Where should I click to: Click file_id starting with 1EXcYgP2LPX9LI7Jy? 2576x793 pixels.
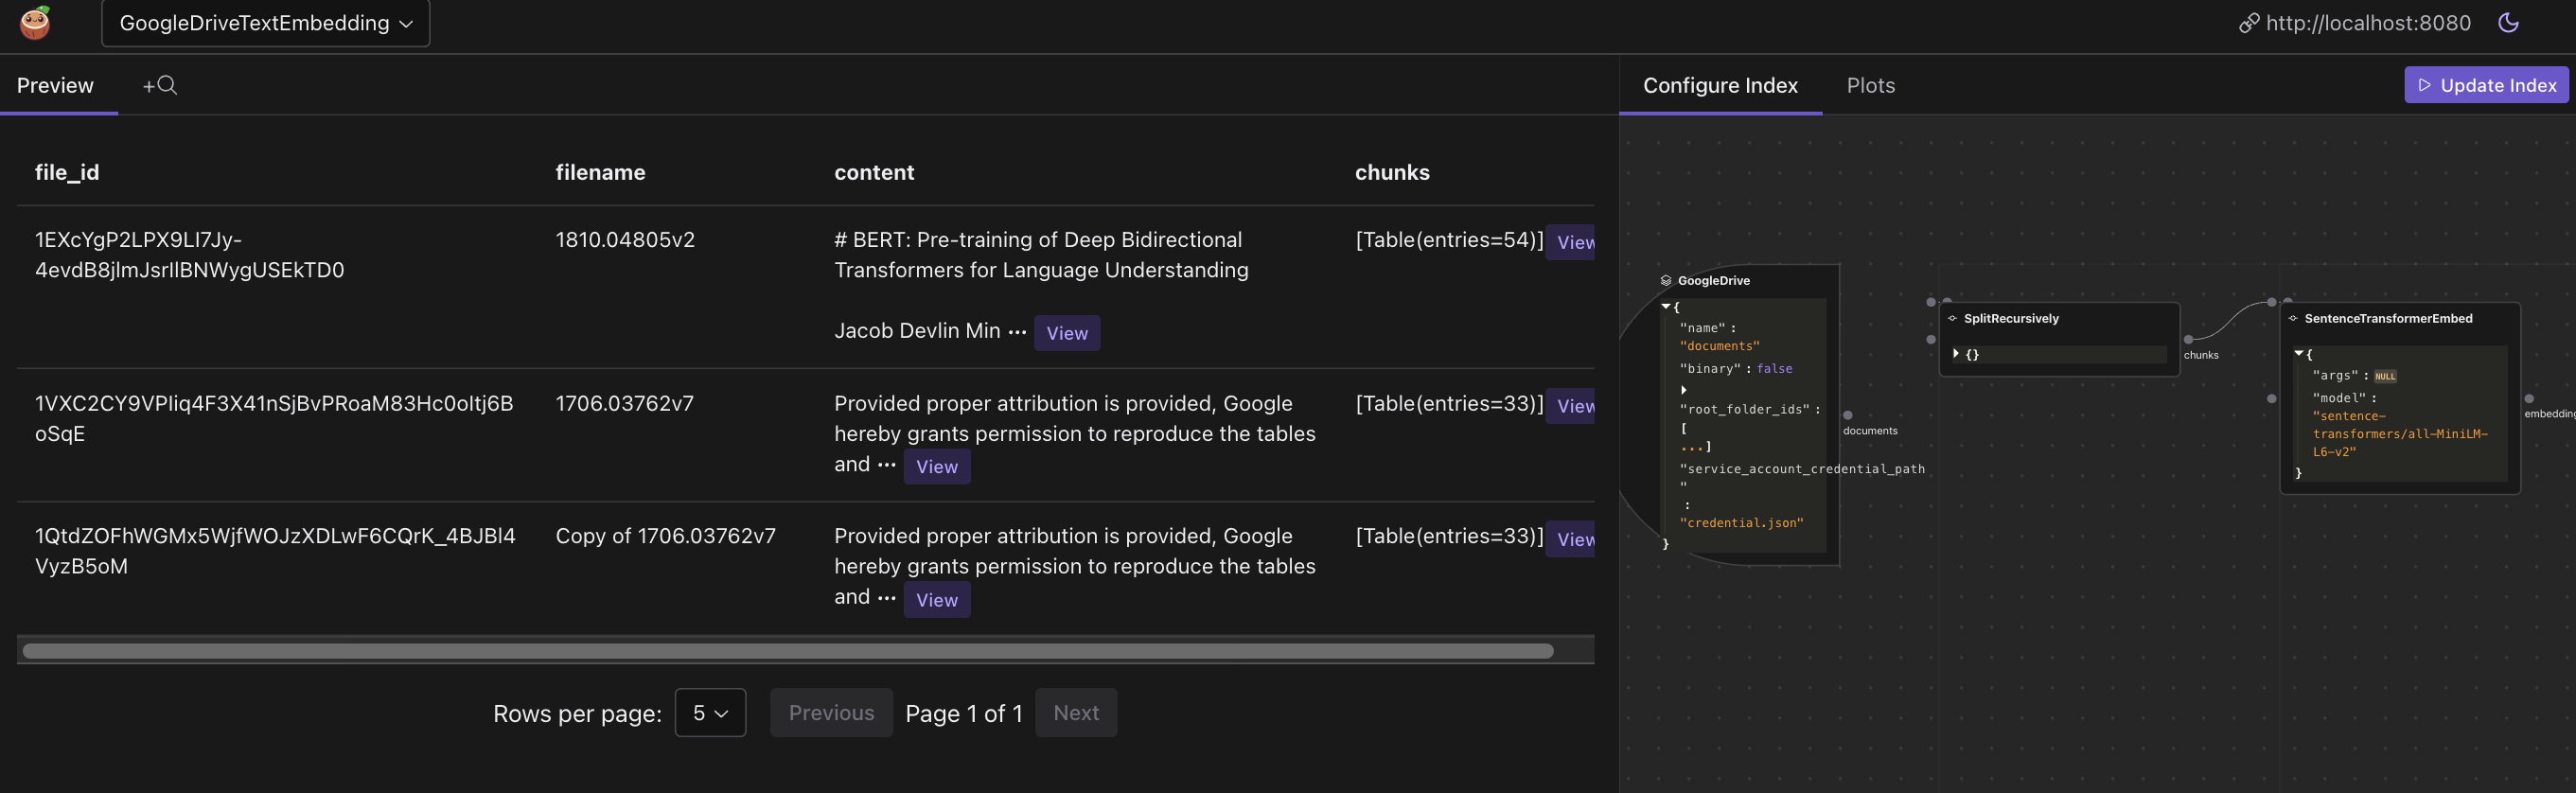pos(189,255)
